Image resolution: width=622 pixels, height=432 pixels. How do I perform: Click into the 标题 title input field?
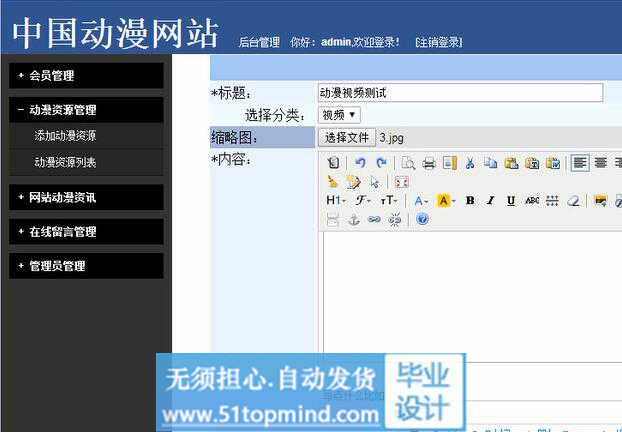[x=461, y=93]
